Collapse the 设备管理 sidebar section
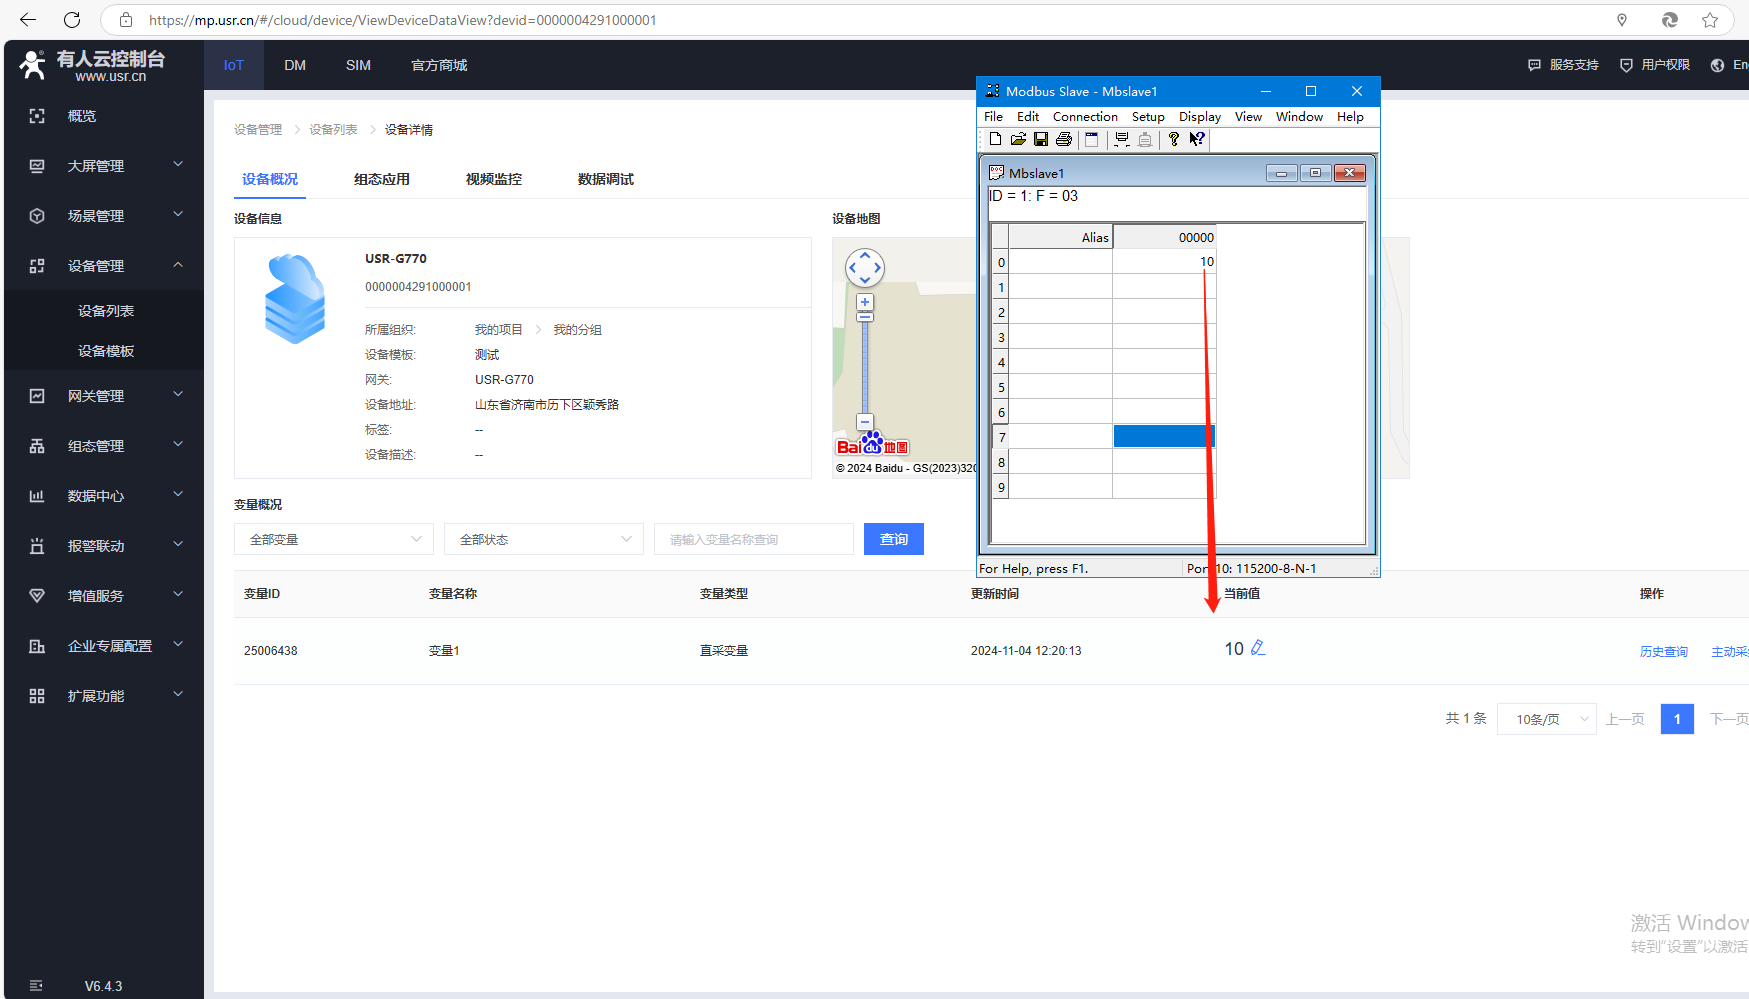 click(105, 266)
